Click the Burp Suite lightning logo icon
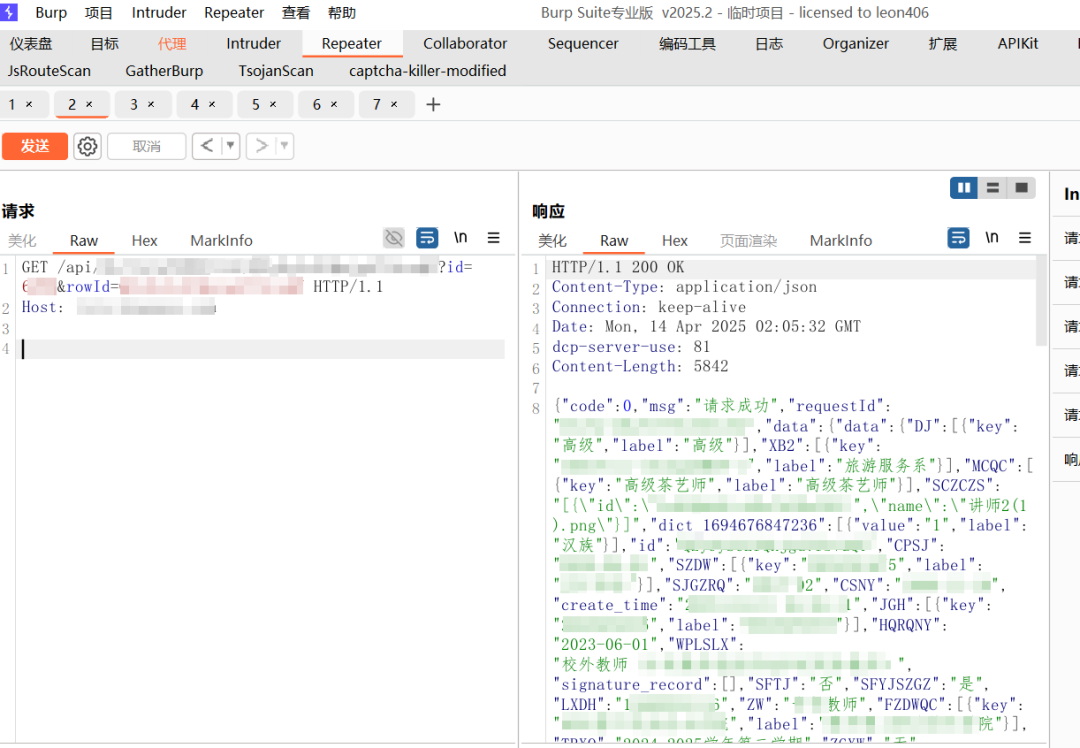Screen dimensions: 1080x748 pyautogui.click(x=9, y=12)
